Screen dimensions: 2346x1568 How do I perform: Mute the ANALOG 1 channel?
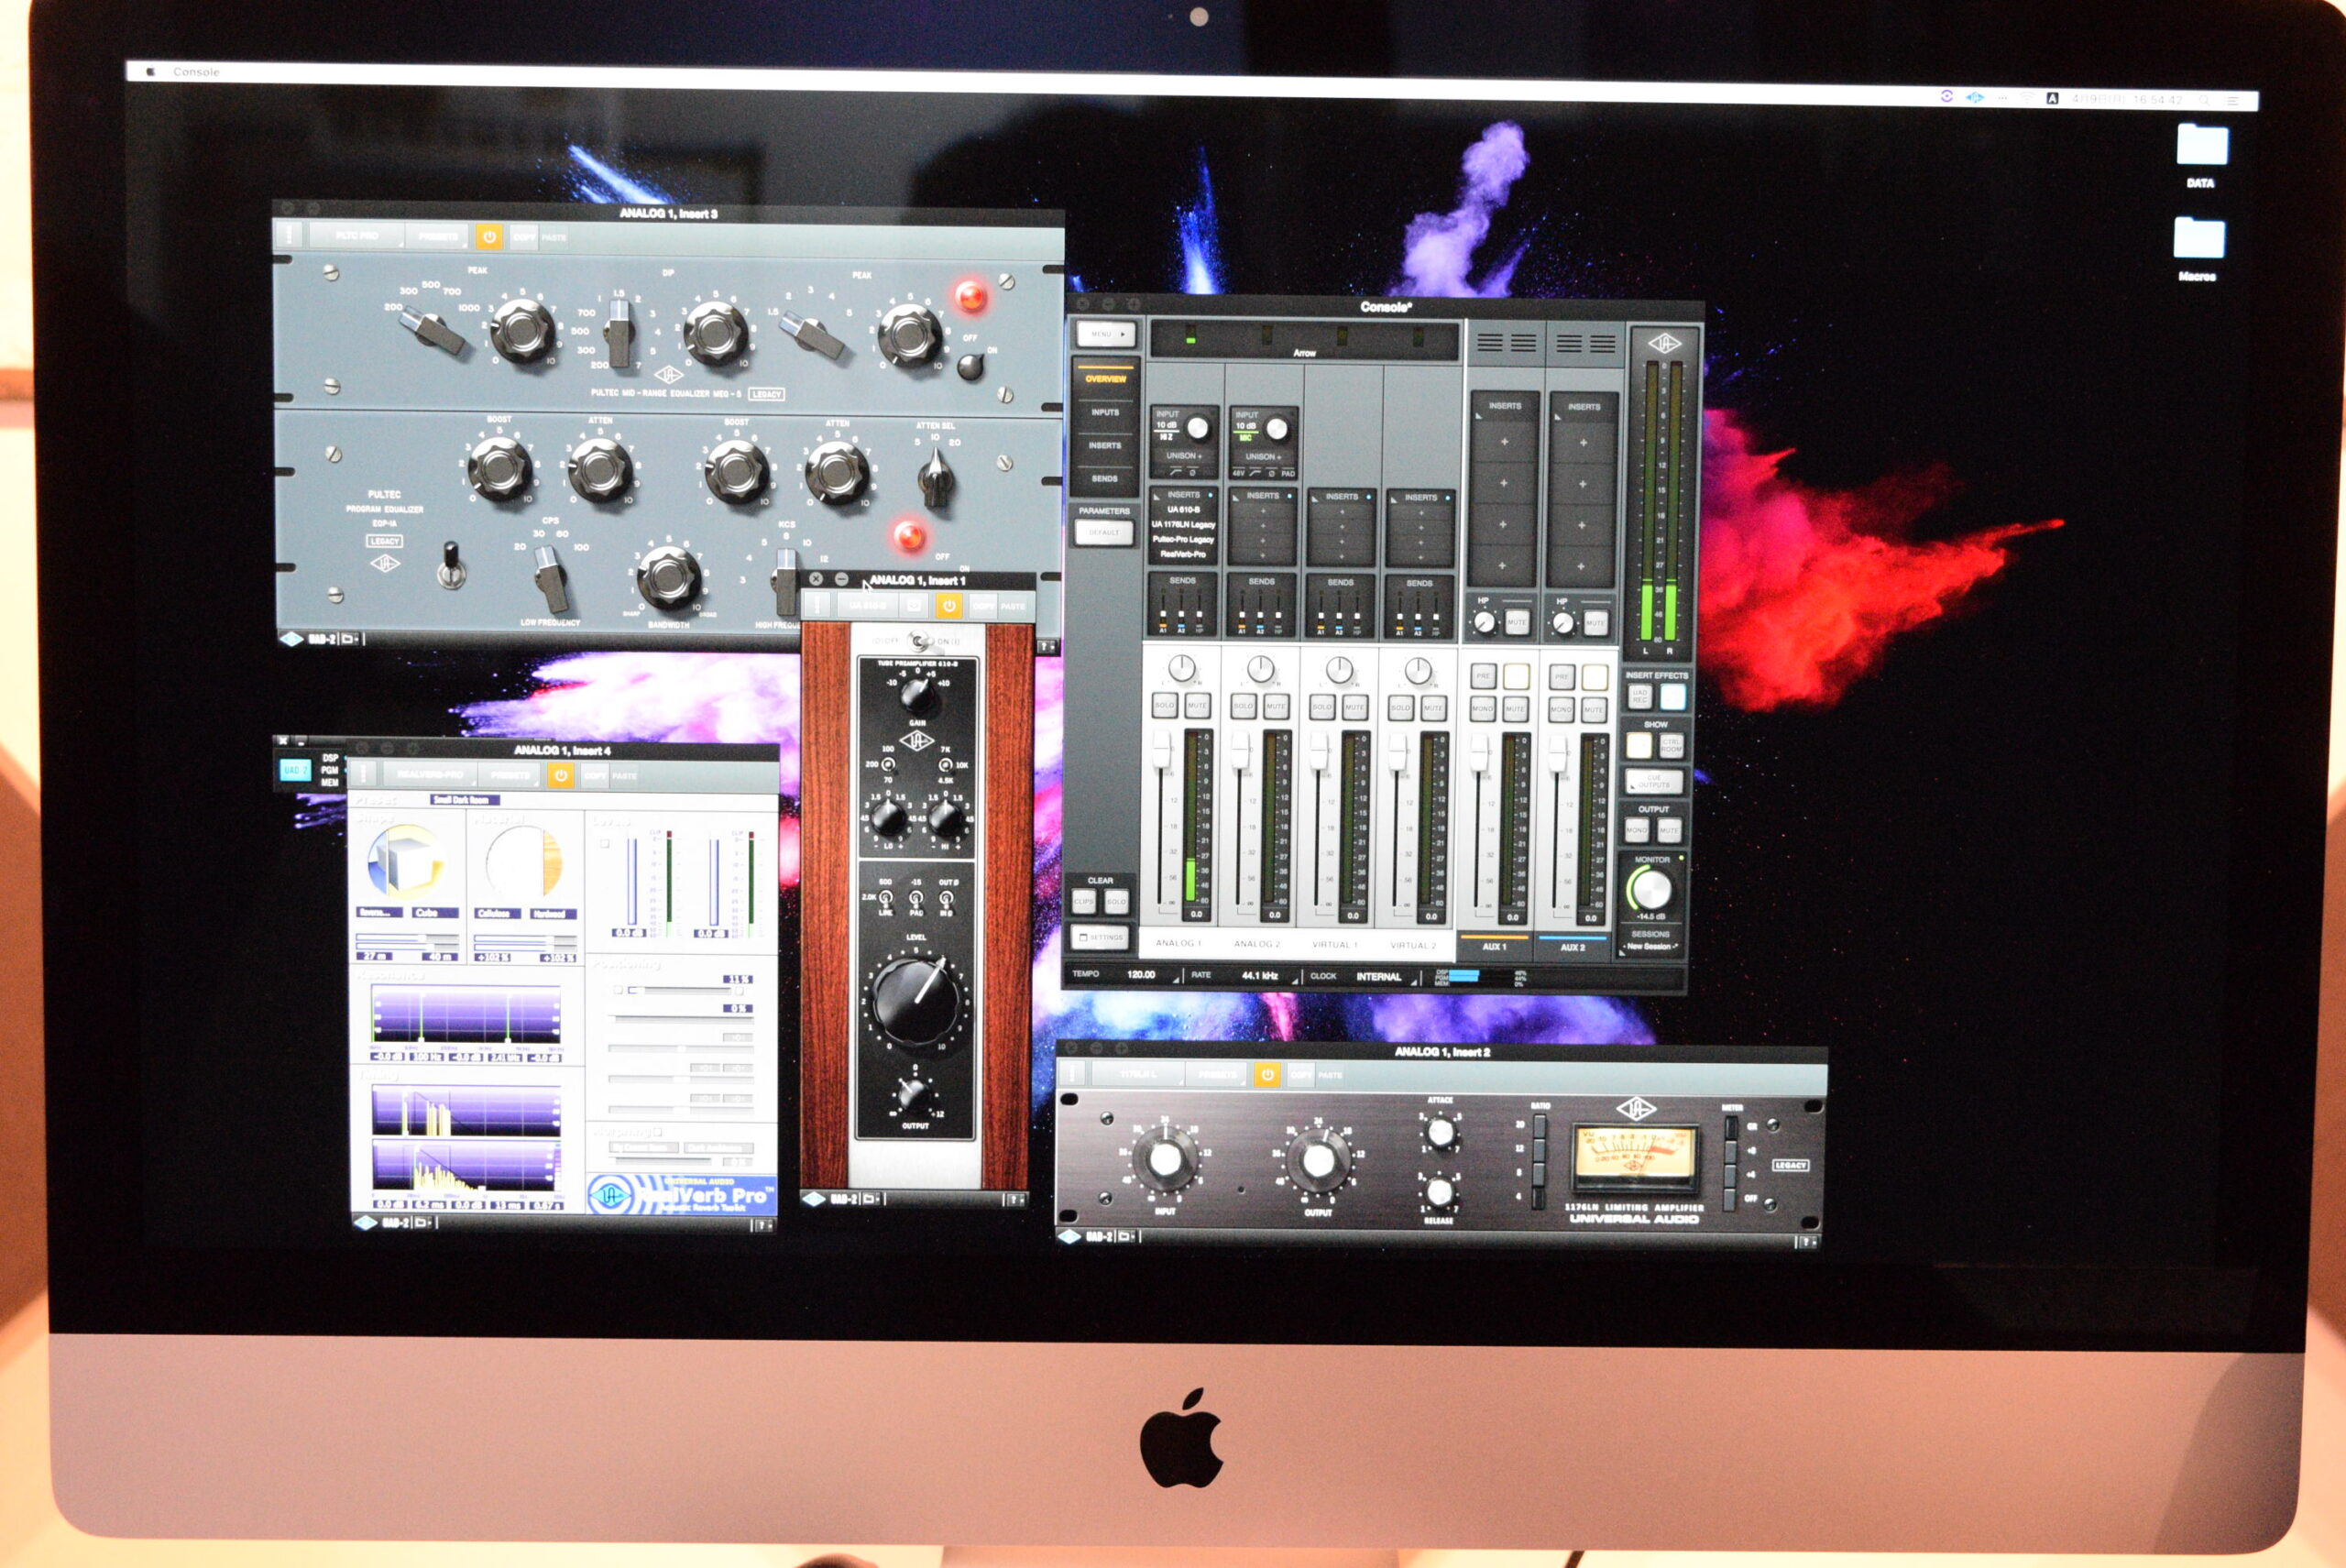pyautogui.click(x=1197, y=705)
